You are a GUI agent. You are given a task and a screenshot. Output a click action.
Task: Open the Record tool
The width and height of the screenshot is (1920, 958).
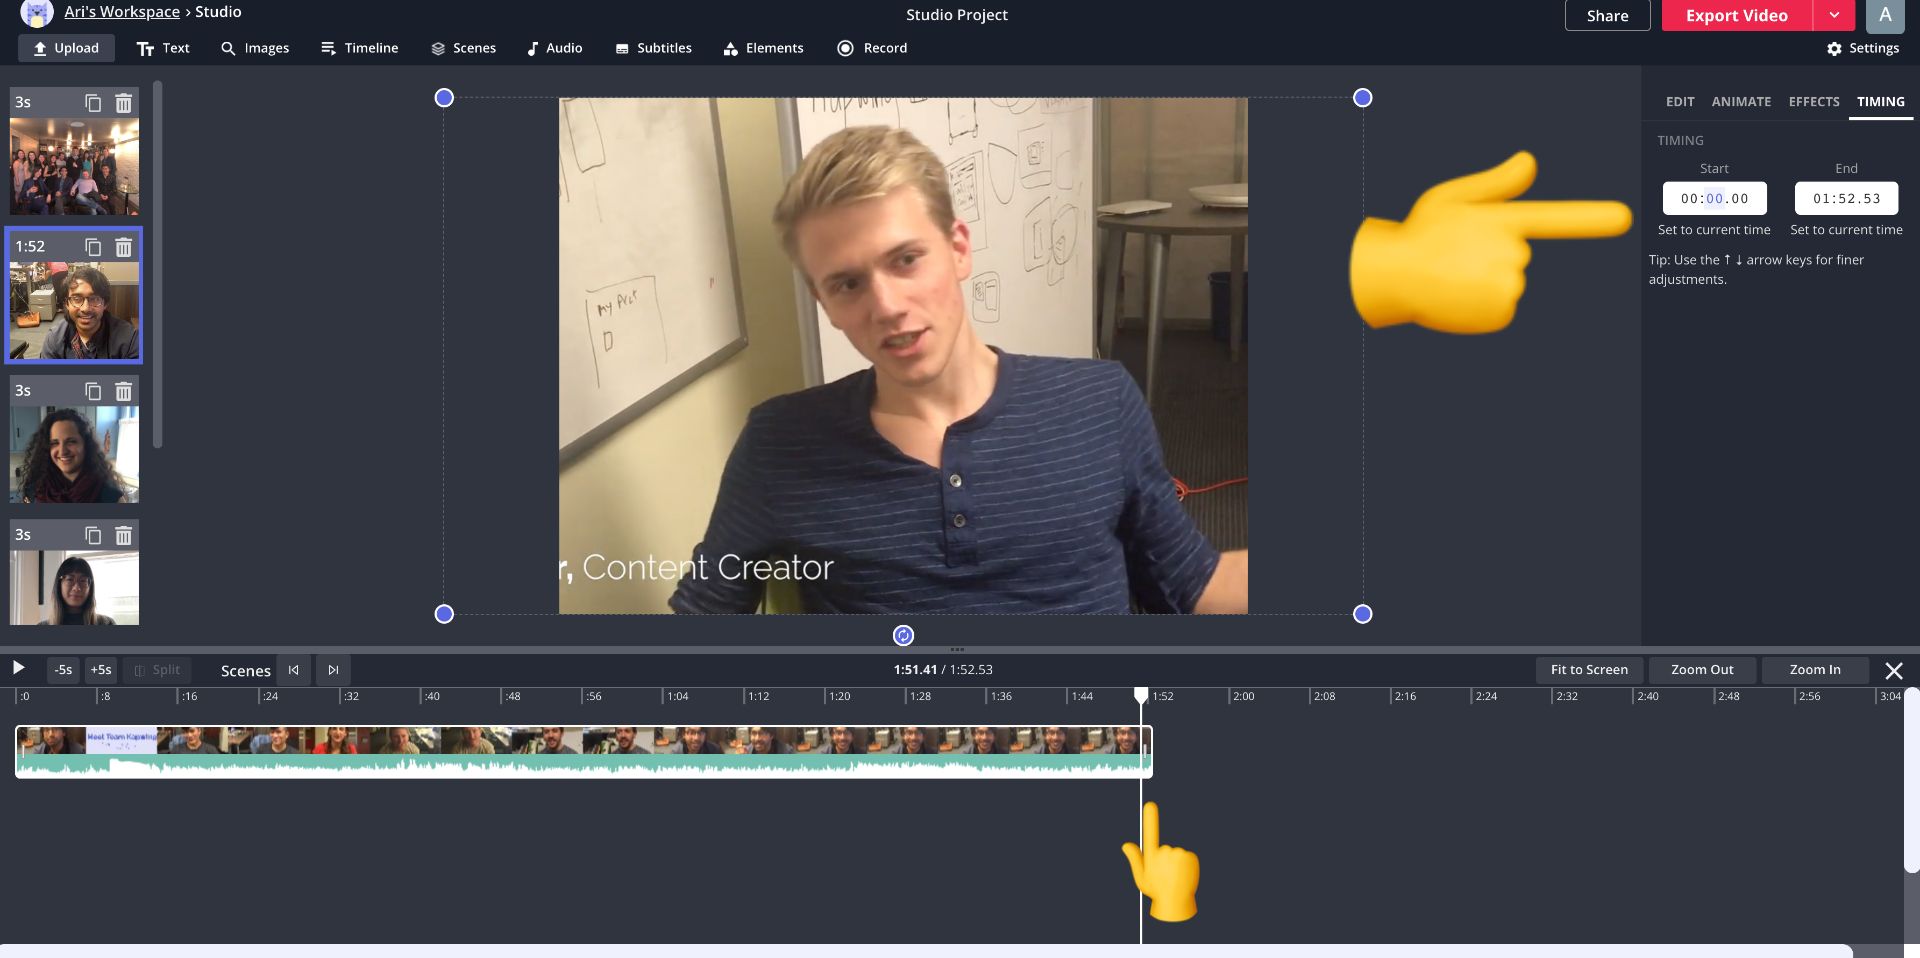tap(872, 48)
